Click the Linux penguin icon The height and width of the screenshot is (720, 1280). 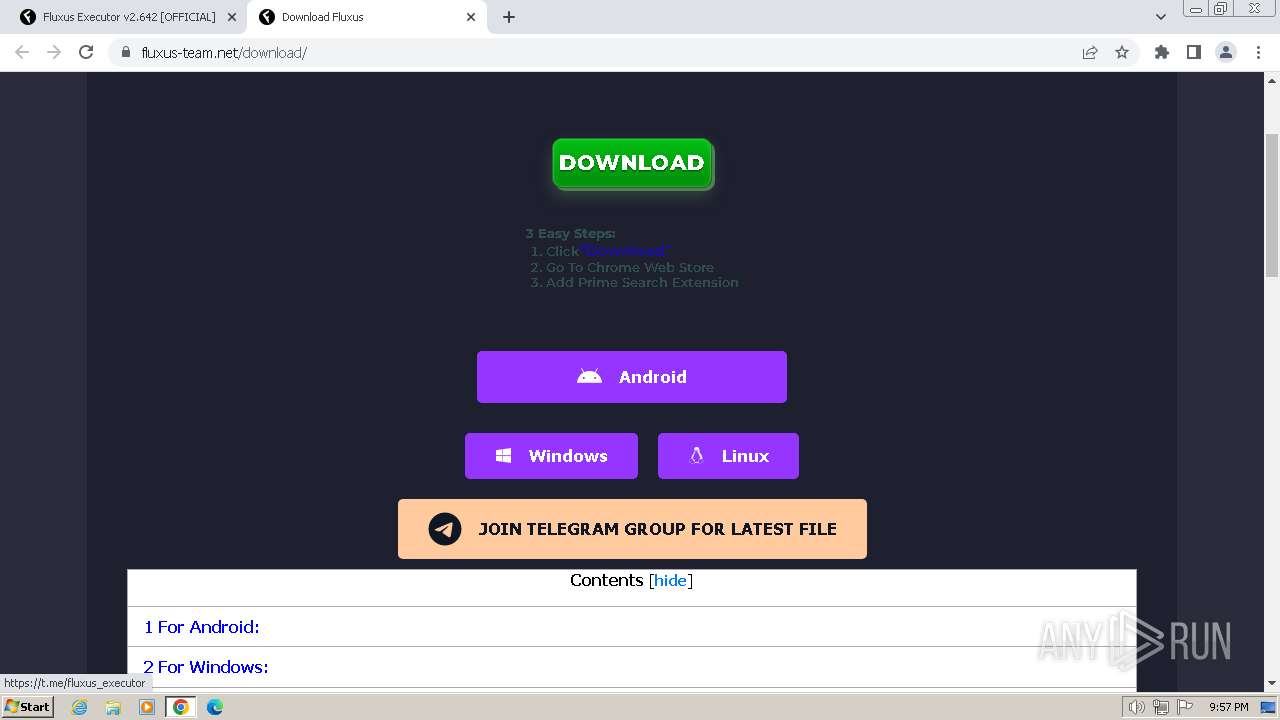point(696,456)
